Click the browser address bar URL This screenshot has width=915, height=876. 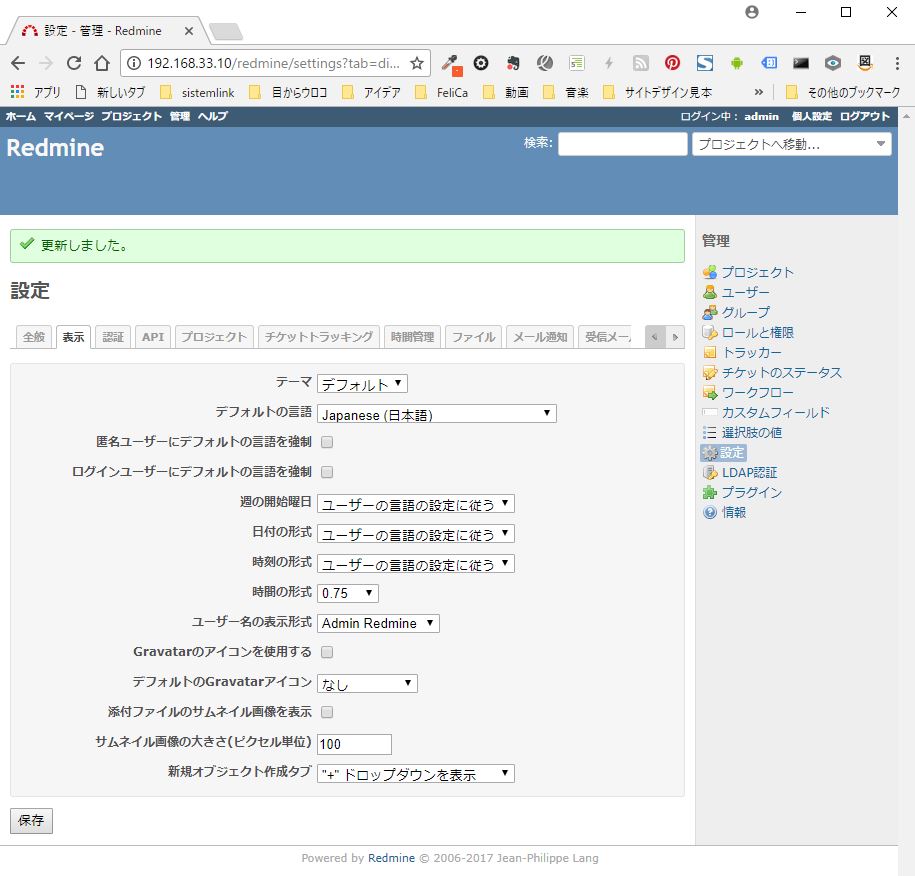273,63
